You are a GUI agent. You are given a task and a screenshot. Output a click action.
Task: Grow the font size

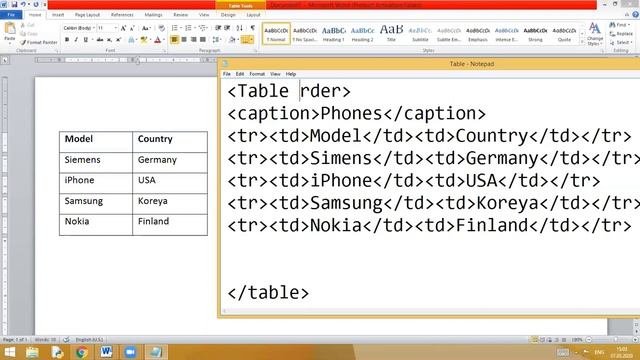tap(123, 28)
